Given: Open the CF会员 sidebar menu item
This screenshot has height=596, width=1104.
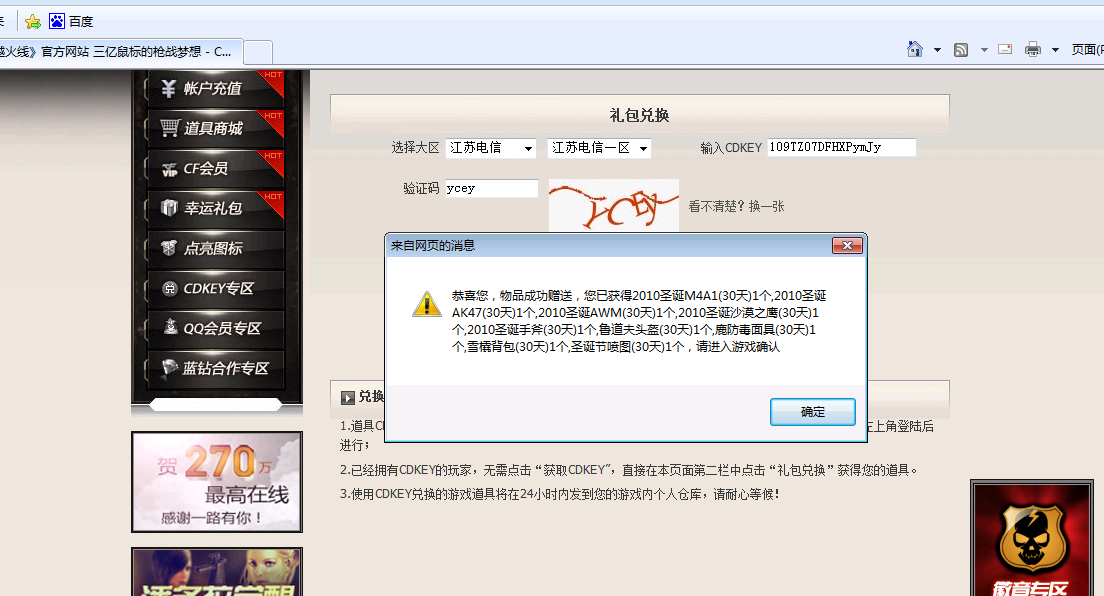Looking at the screenshot, I should [215, 168].
